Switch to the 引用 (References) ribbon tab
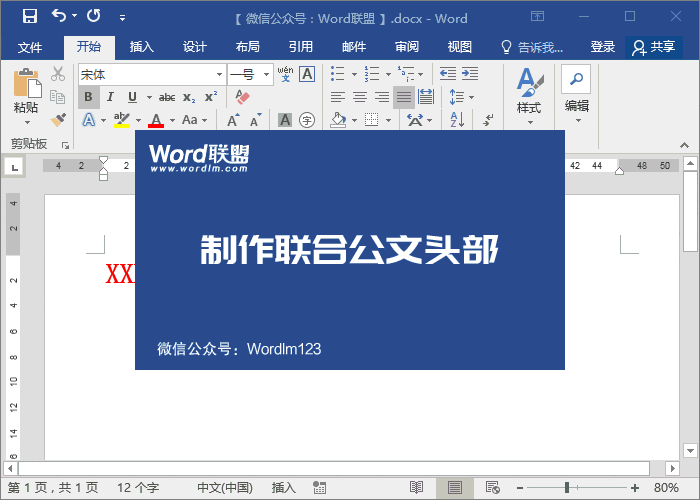Image resolution: width=700 pixels, height=500 pixels. click(x=301, y=47)
